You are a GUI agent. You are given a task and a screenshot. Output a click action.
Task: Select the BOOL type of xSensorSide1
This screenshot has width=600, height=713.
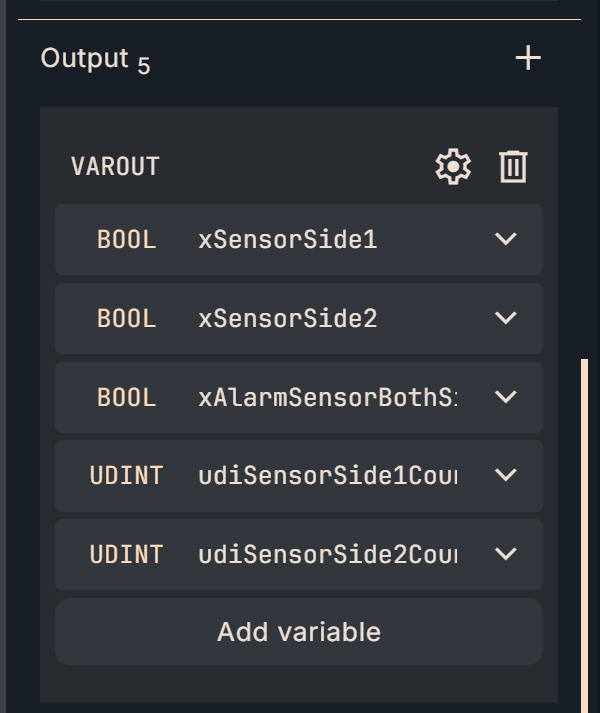(127, 240)
